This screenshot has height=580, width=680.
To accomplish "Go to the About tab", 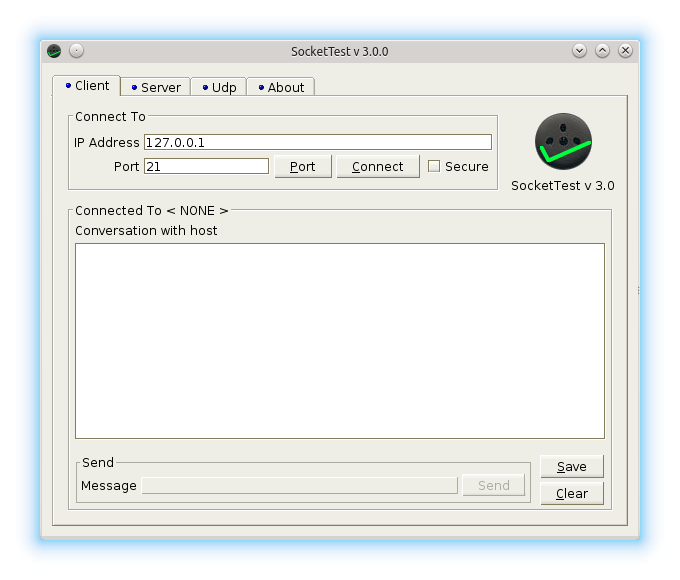I will pos(280,87).
